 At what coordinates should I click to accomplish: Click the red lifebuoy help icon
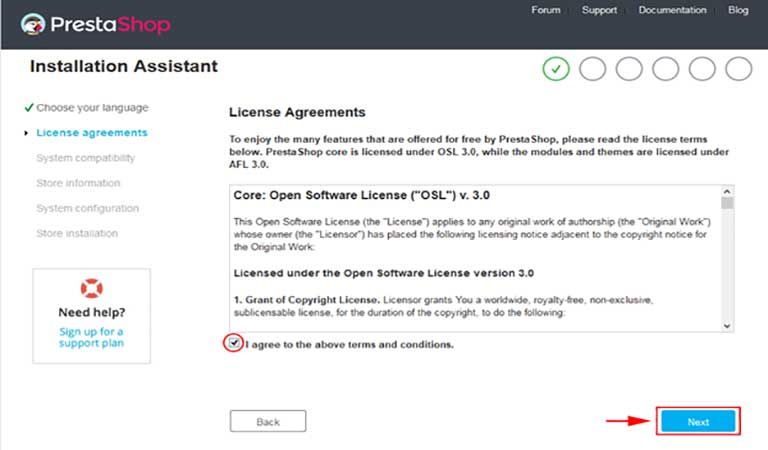tap(92, 288)
